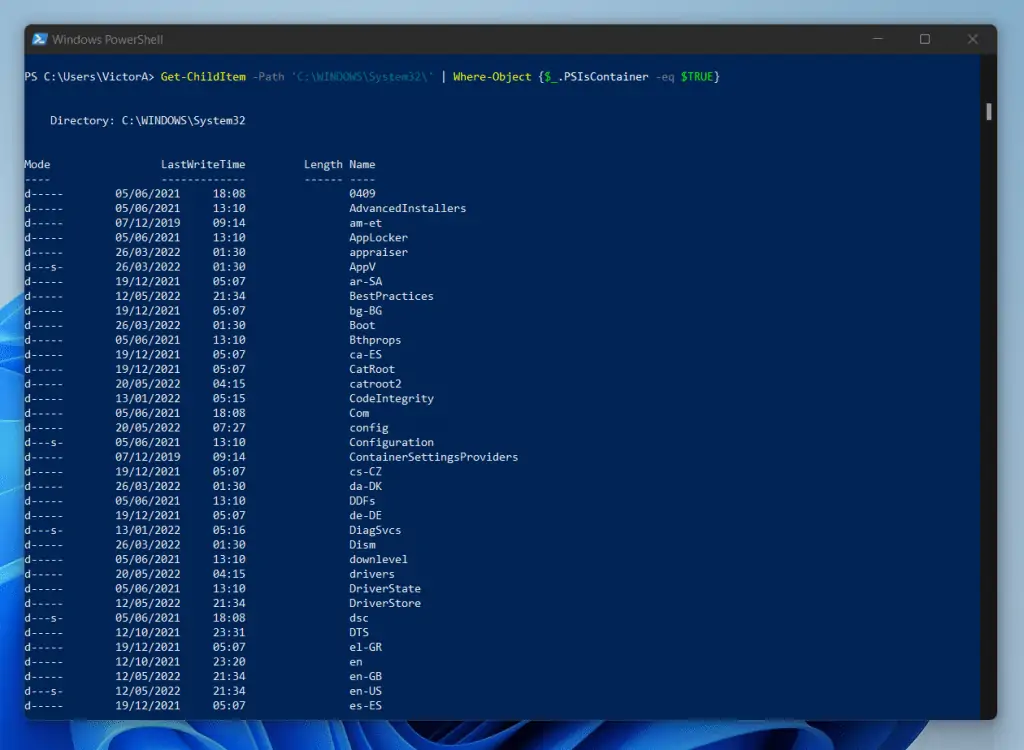Click the AdvancedInstallers folder name
This screenshot has height=750, width=1024.
(408, 208)
